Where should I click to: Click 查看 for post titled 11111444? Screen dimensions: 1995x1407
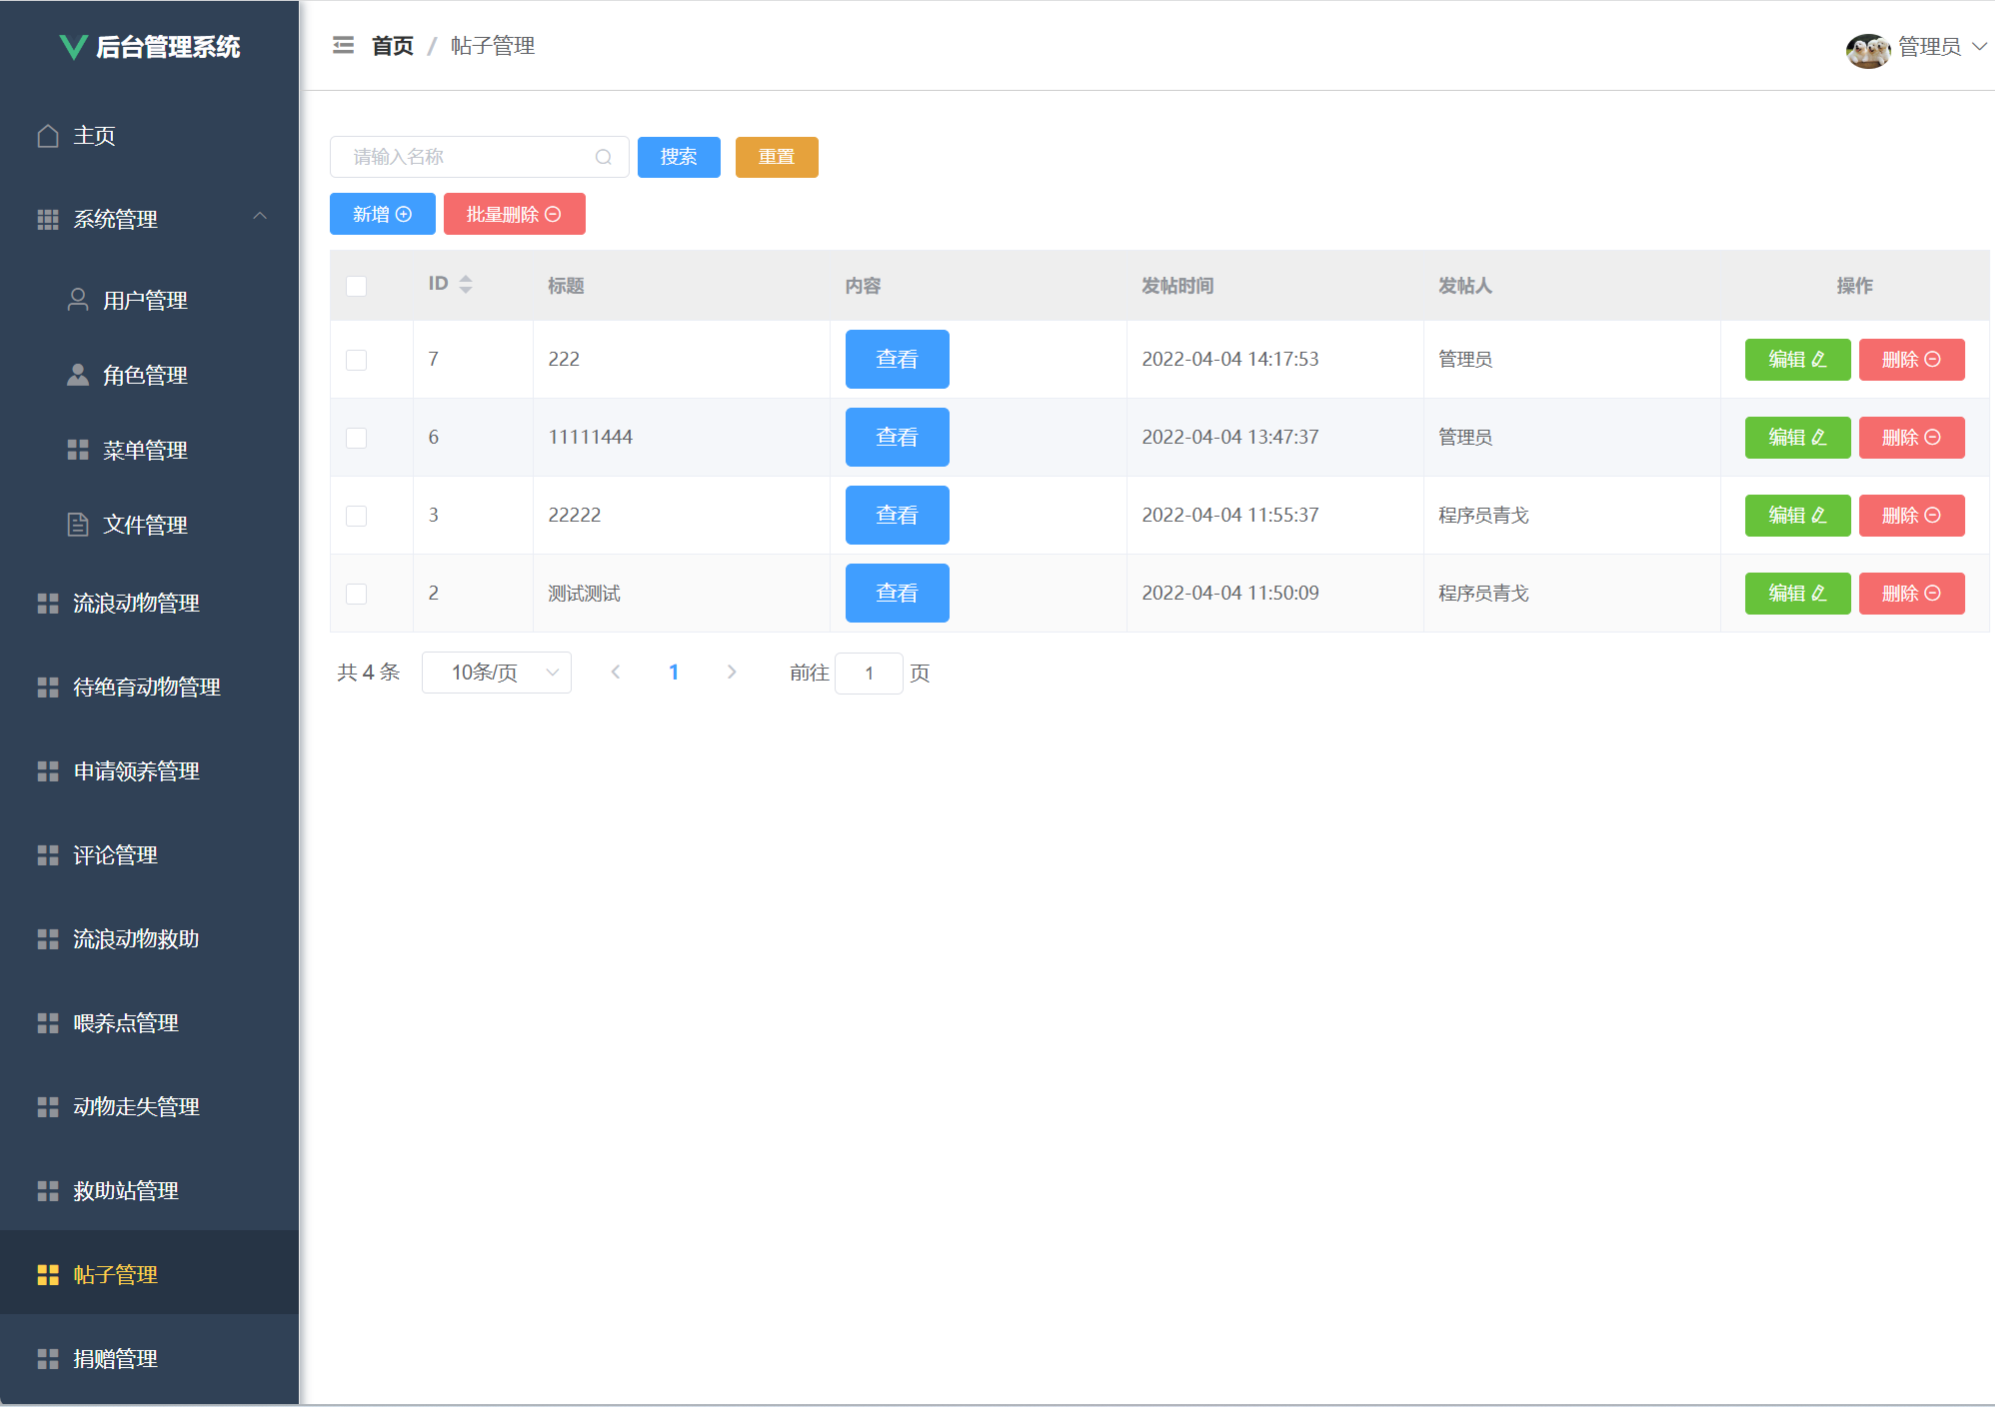pos(896,437)
